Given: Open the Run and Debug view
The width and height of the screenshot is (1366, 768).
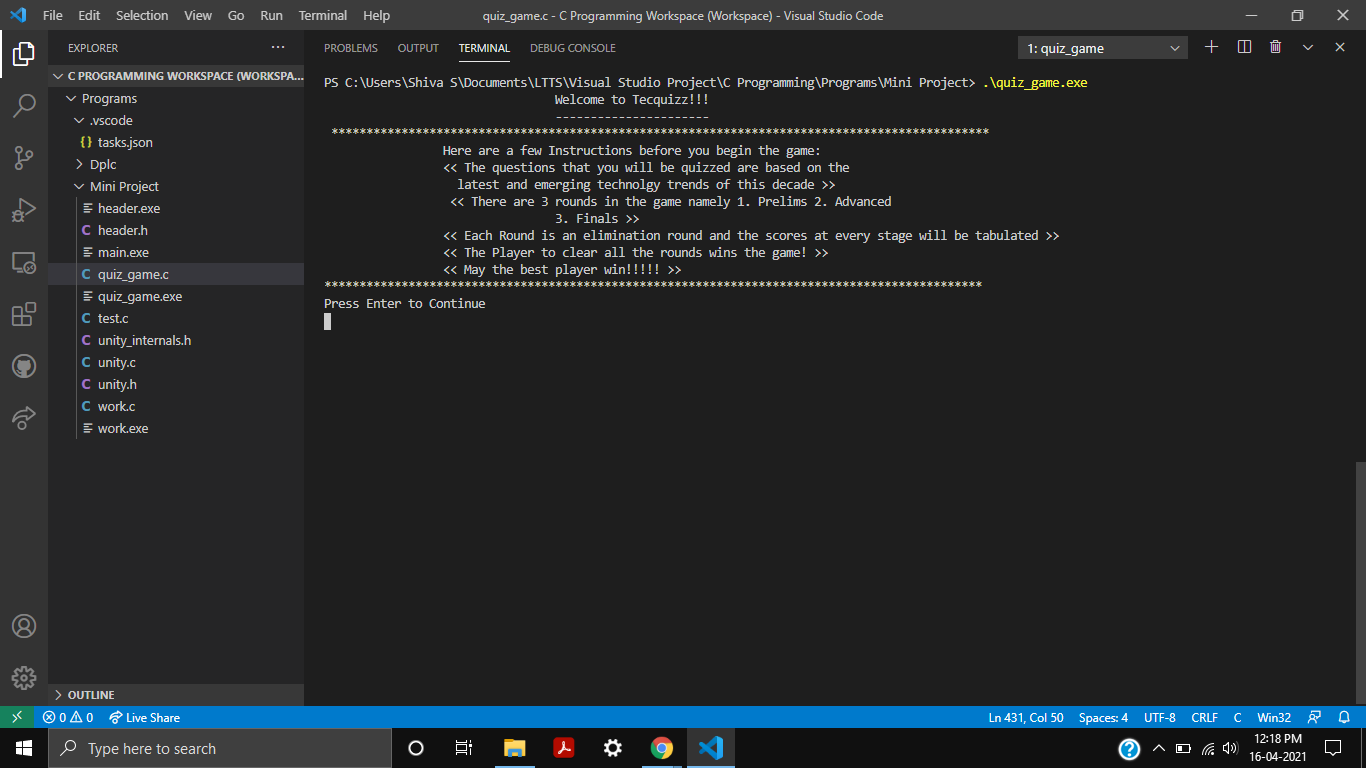Looking at the screenshot, I should click(24, 210).
